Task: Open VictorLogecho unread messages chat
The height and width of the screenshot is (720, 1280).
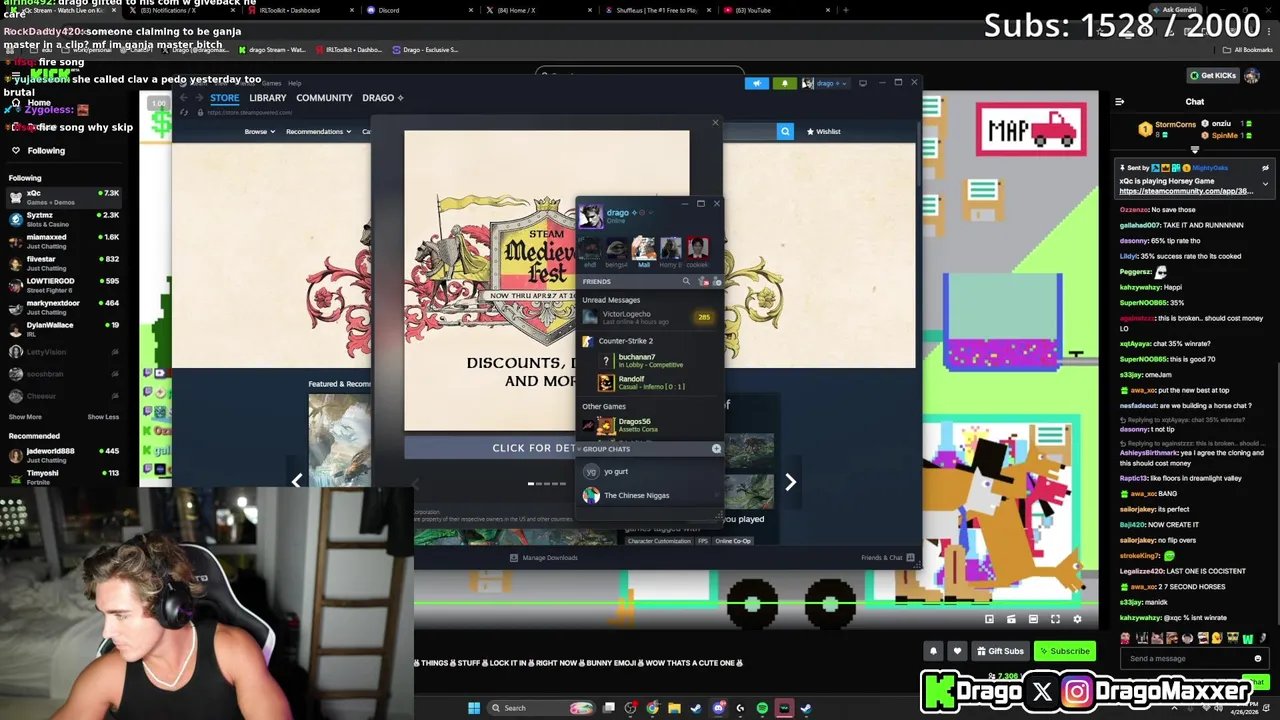Action: click(647, 318)
